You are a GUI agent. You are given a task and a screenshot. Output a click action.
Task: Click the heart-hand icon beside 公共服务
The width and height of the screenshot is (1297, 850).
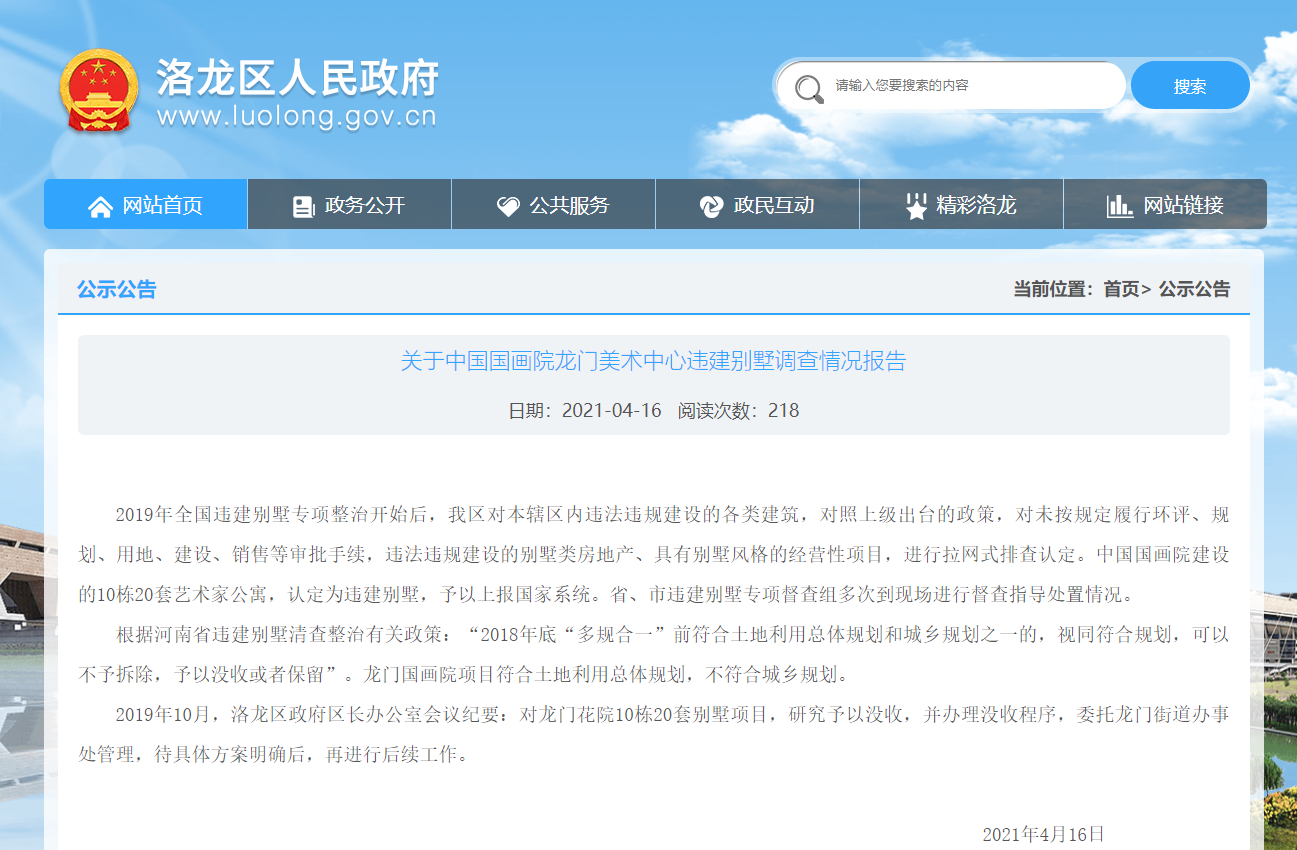508,206
